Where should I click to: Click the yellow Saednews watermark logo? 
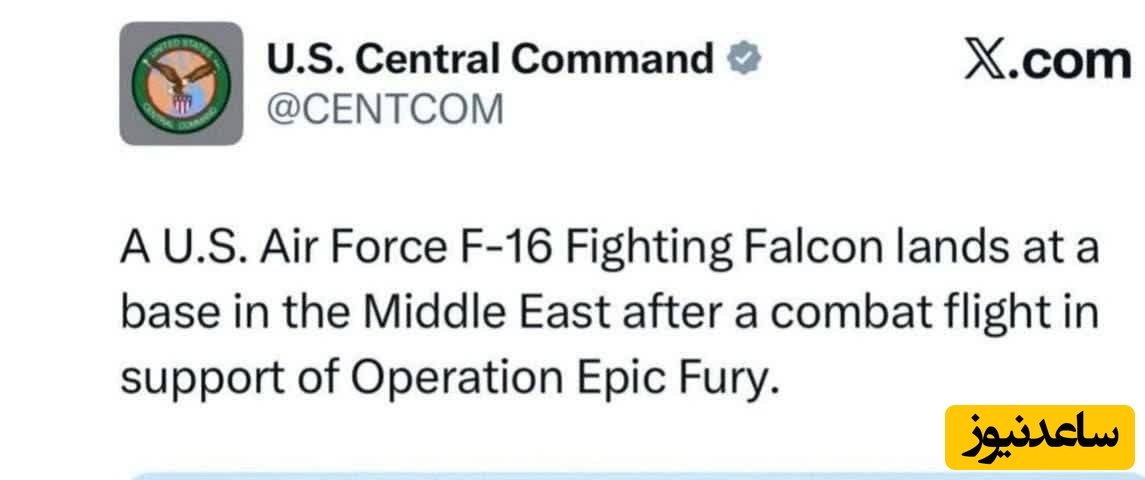1039,437
